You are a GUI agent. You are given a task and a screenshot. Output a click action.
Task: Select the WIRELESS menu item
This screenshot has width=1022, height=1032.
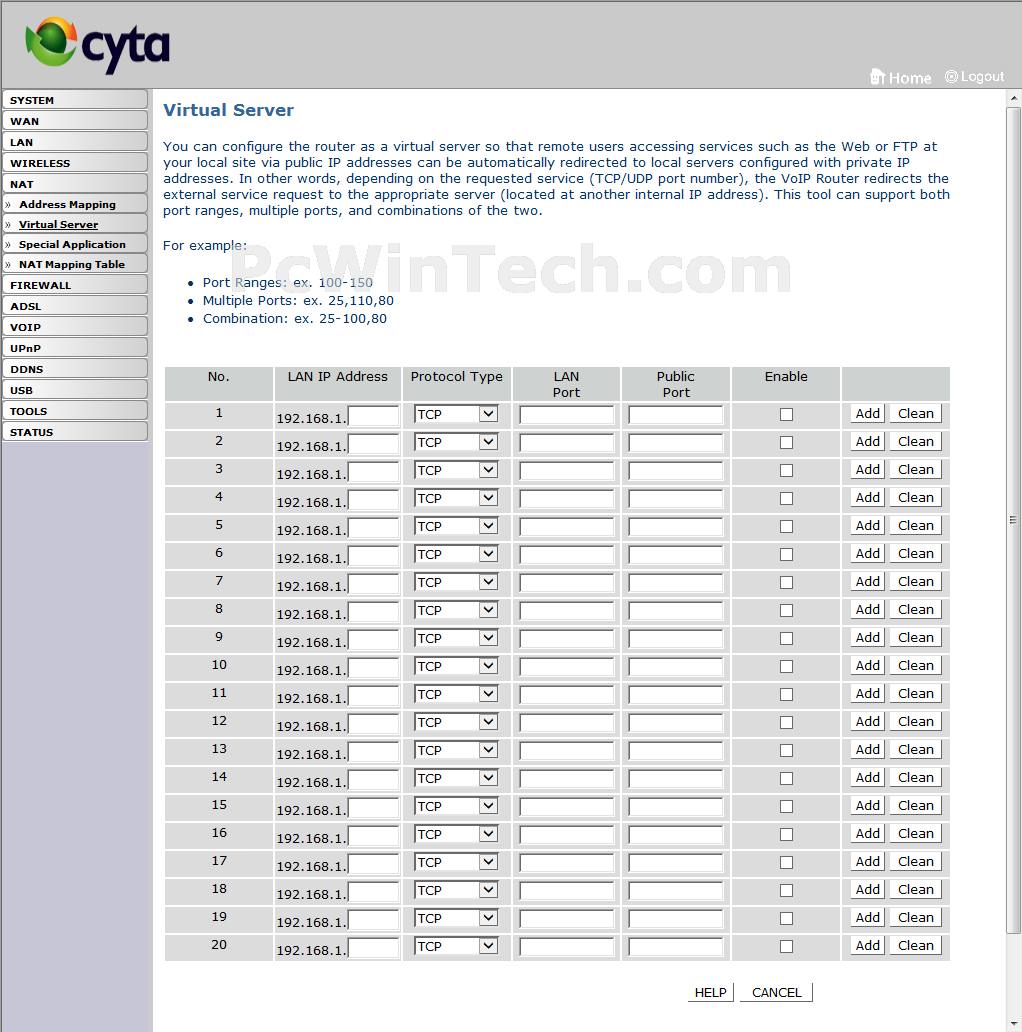(75, 163)
